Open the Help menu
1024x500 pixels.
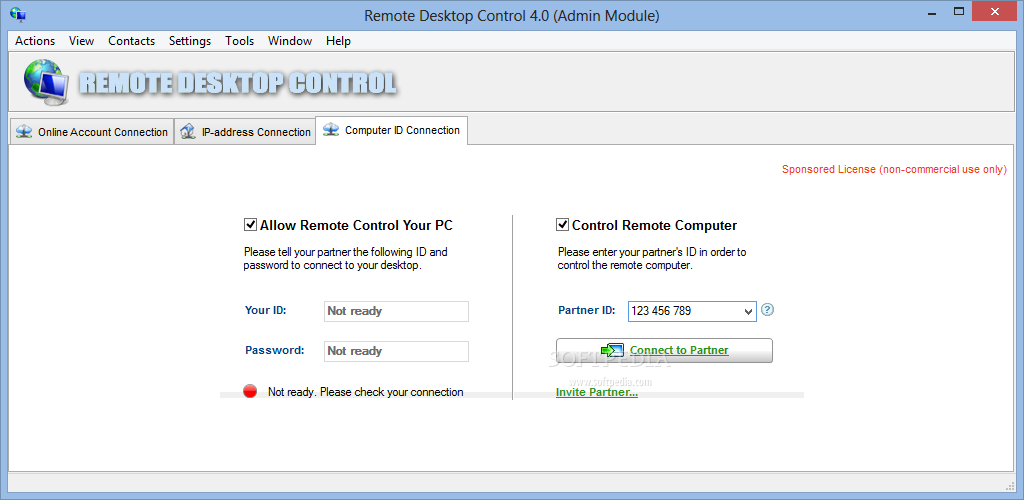[x=338, y=40]
